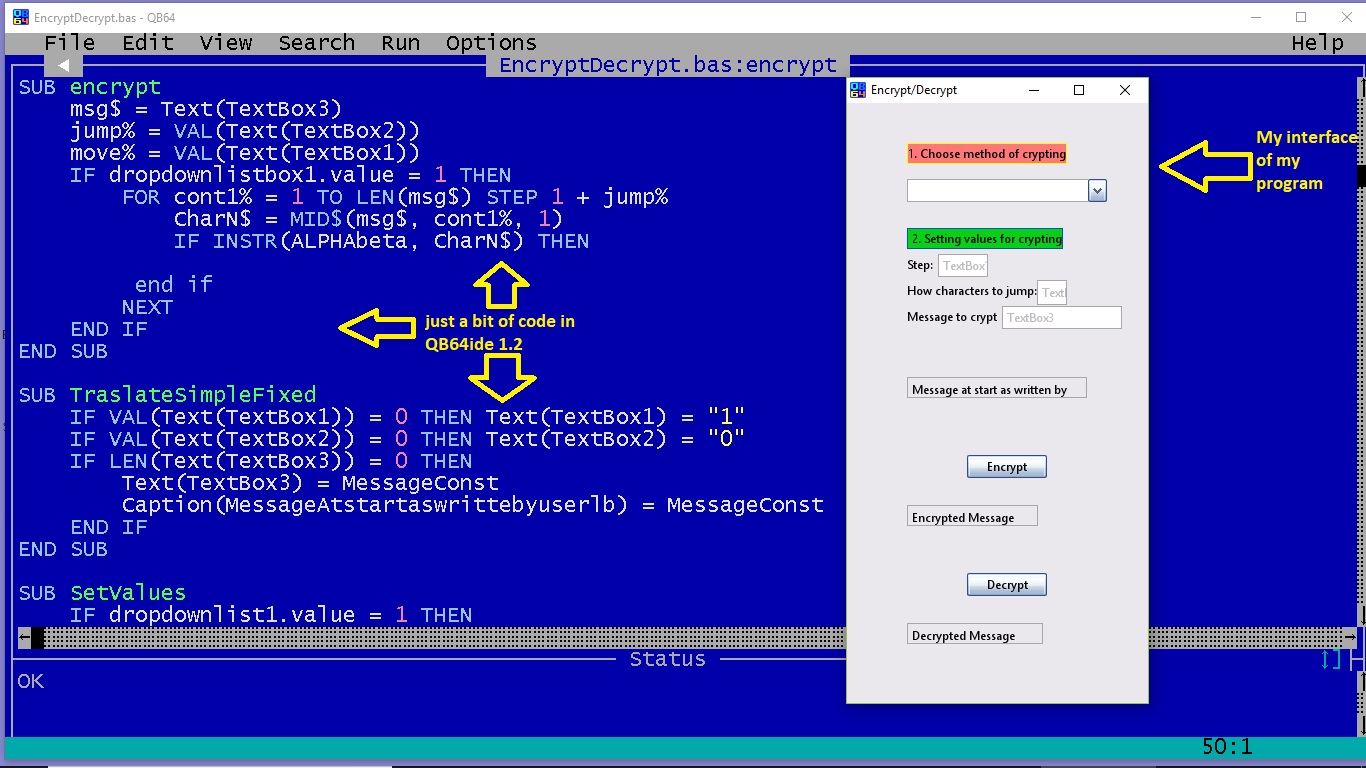Maximize the Encrypt/Decrypt window

pos(1079,90)
